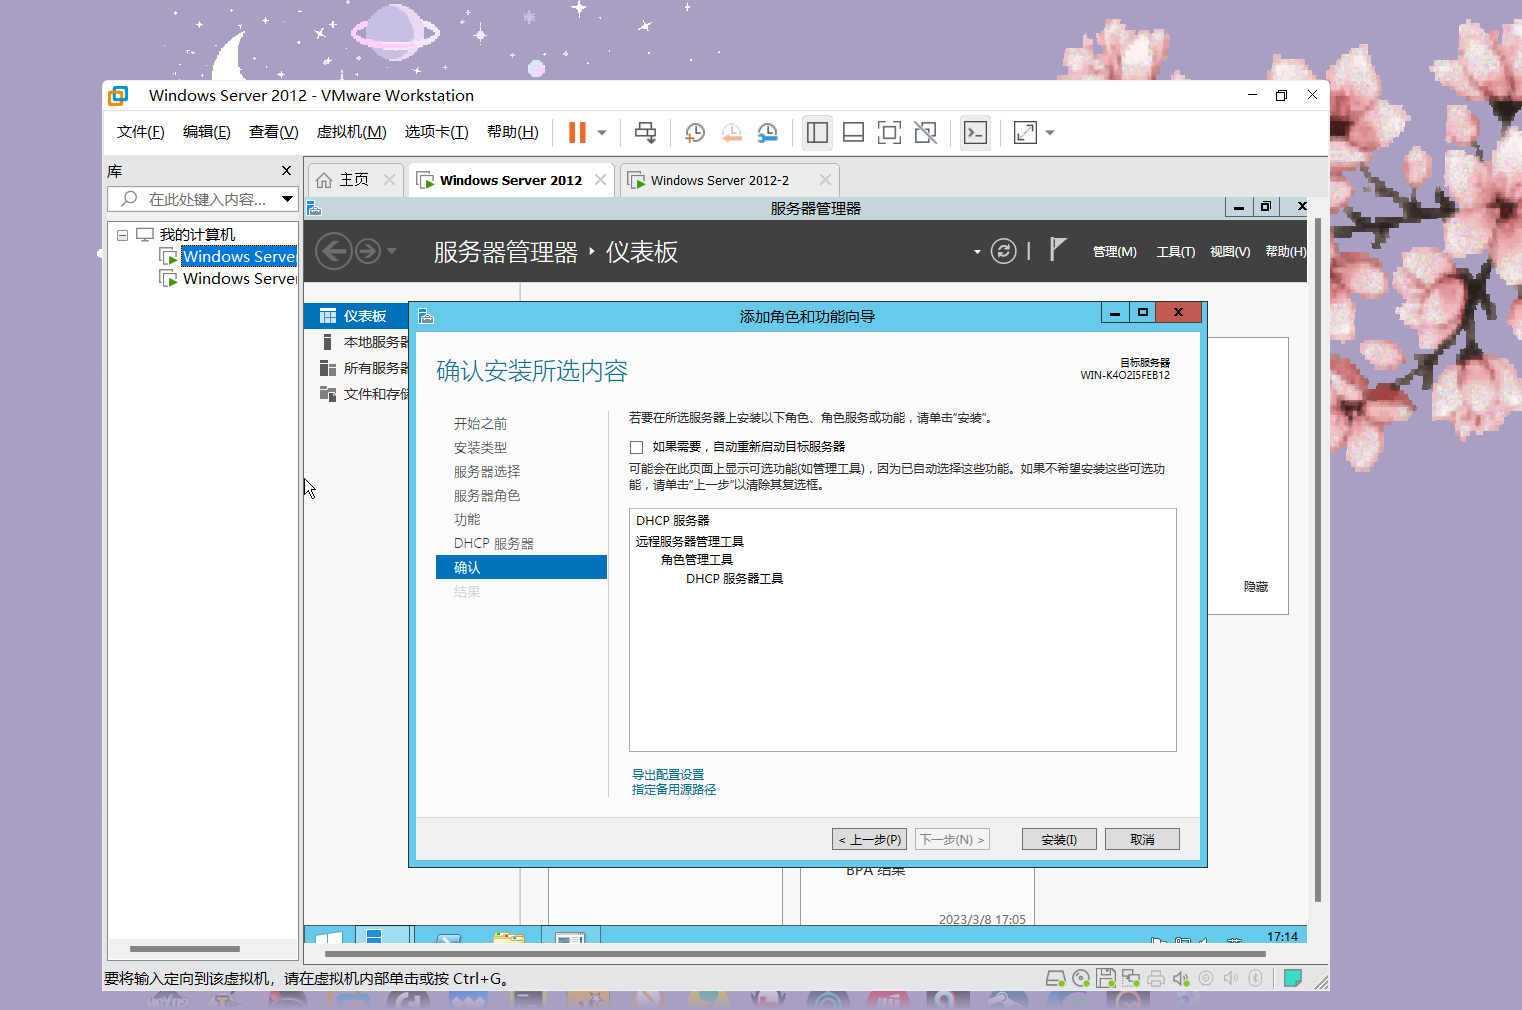Screen dimensions: 1522x1010
Task: Toggle the thumbnail bar view icon
Action: pyautogui.click(x=854, y=132)
